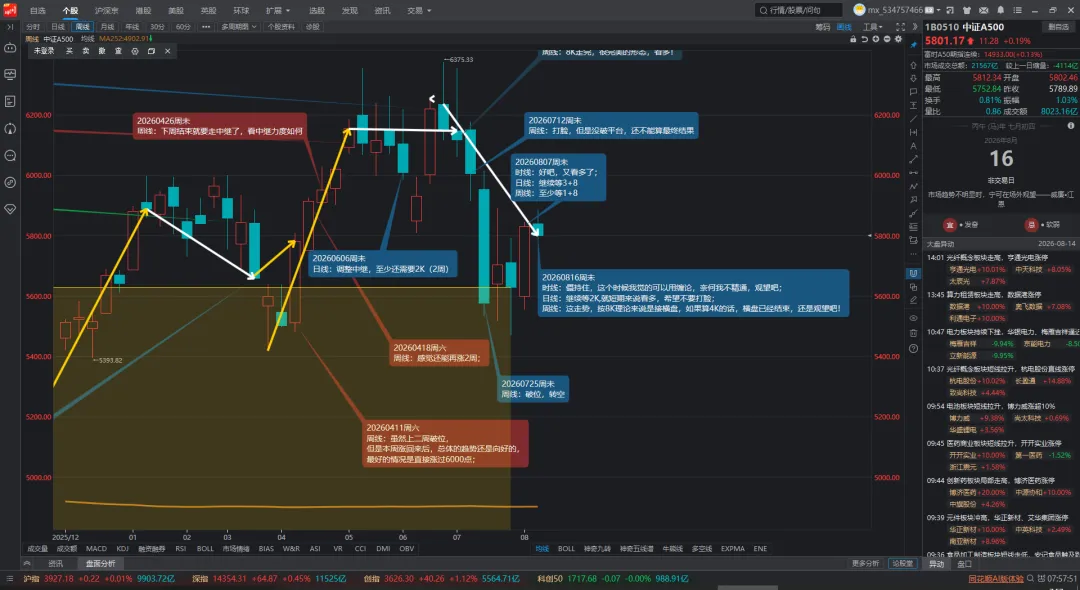
Task: Open the chart settings gear icon
Action: coord(898,39)
